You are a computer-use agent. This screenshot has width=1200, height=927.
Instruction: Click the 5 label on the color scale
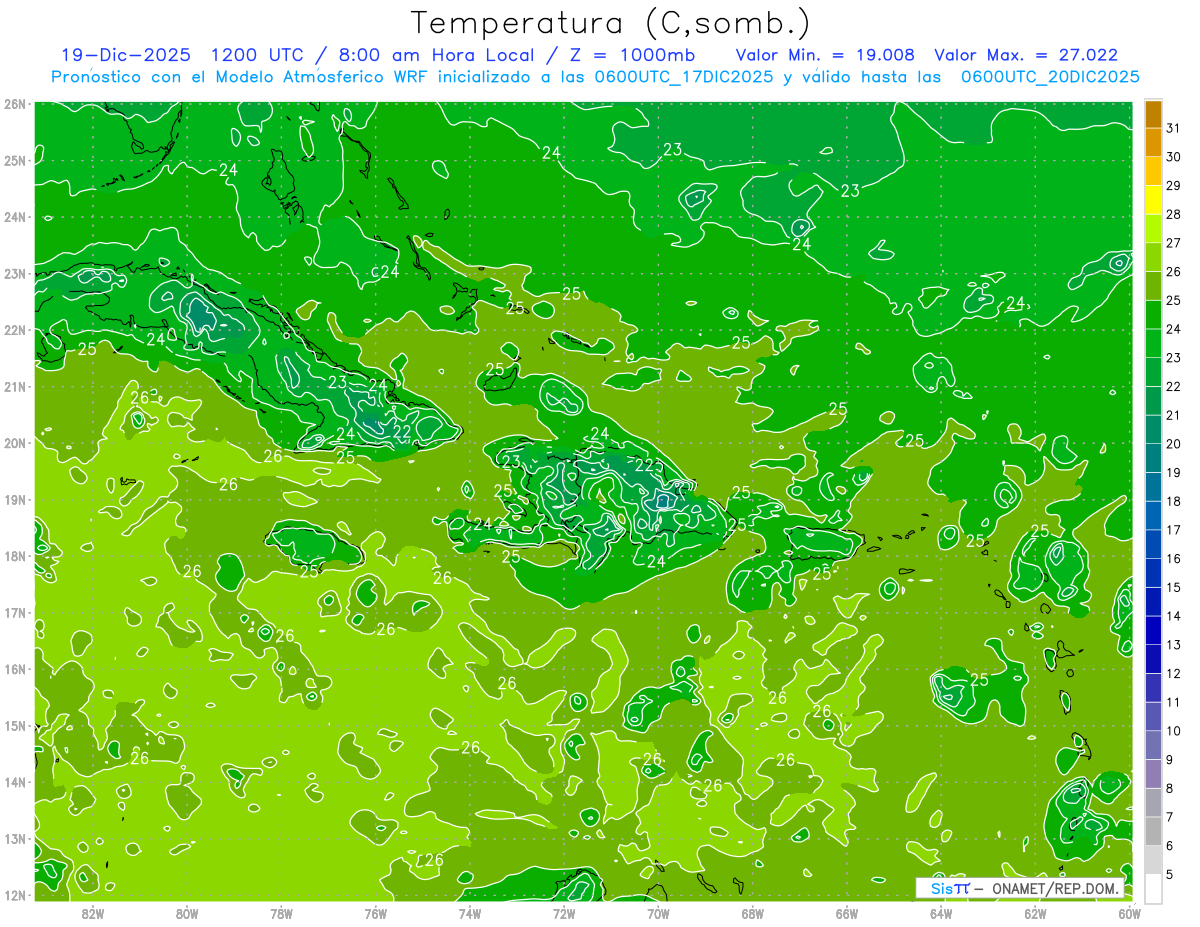tap(1171, 874)
